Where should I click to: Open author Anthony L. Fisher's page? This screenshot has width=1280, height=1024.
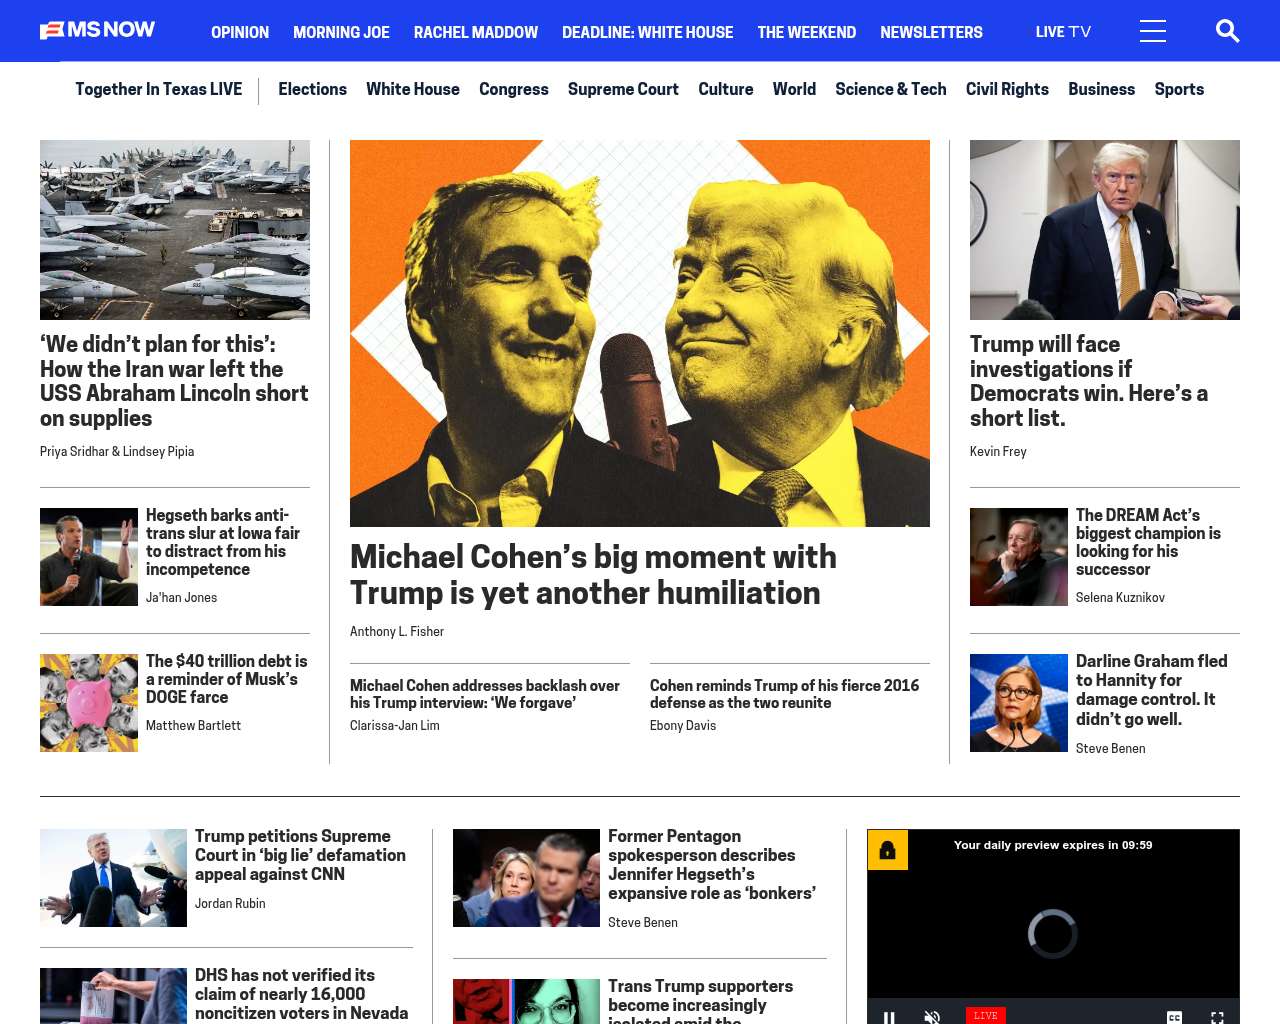pyautogui.click(x=397, y=632)
